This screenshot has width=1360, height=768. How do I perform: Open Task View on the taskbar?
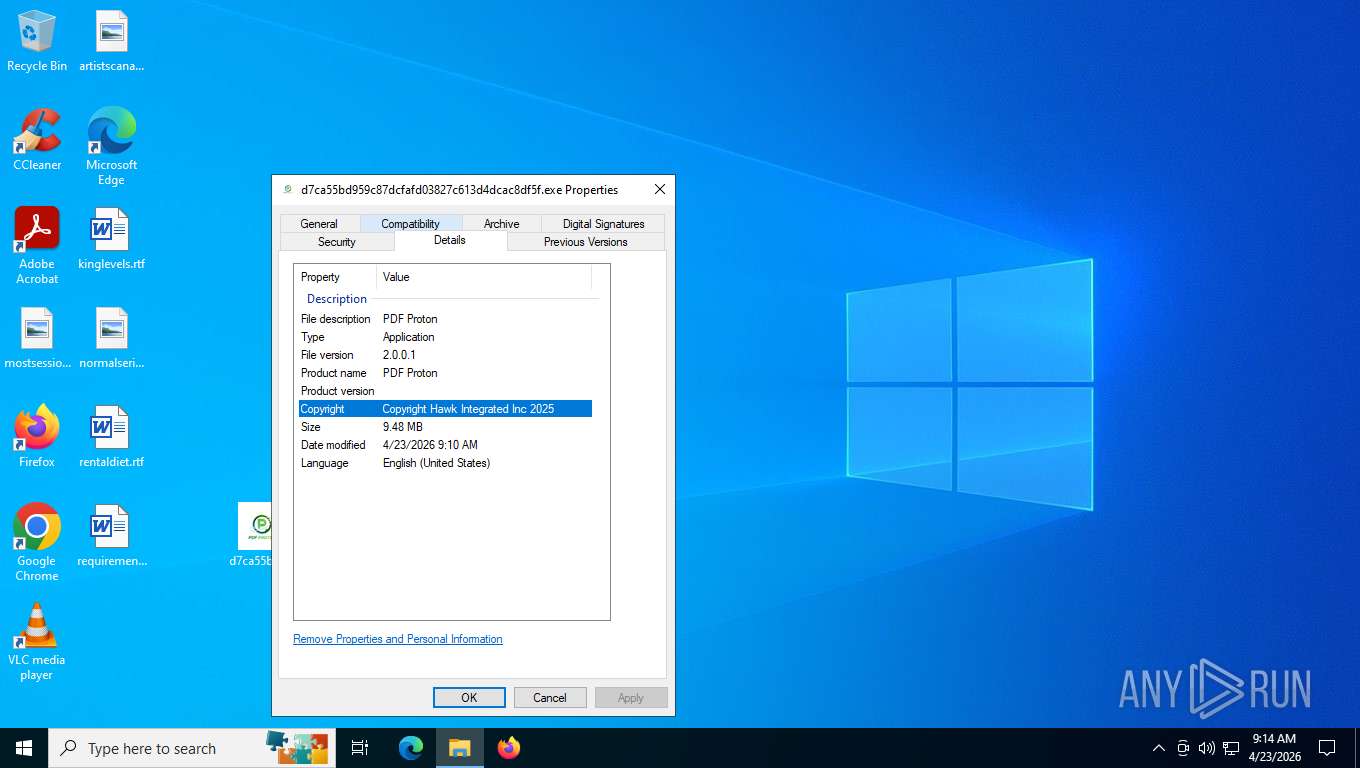360,748
